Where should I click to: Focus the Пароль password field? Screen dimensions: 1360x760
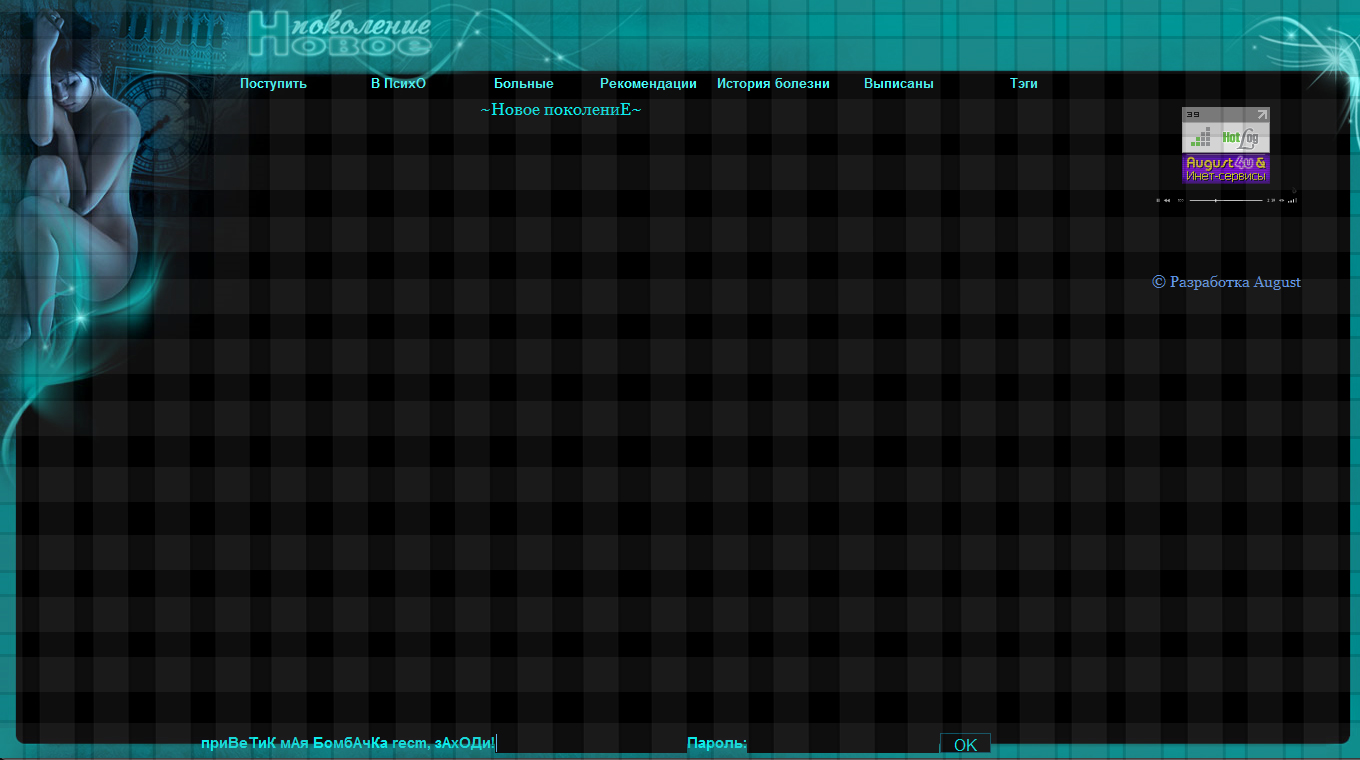841,743
